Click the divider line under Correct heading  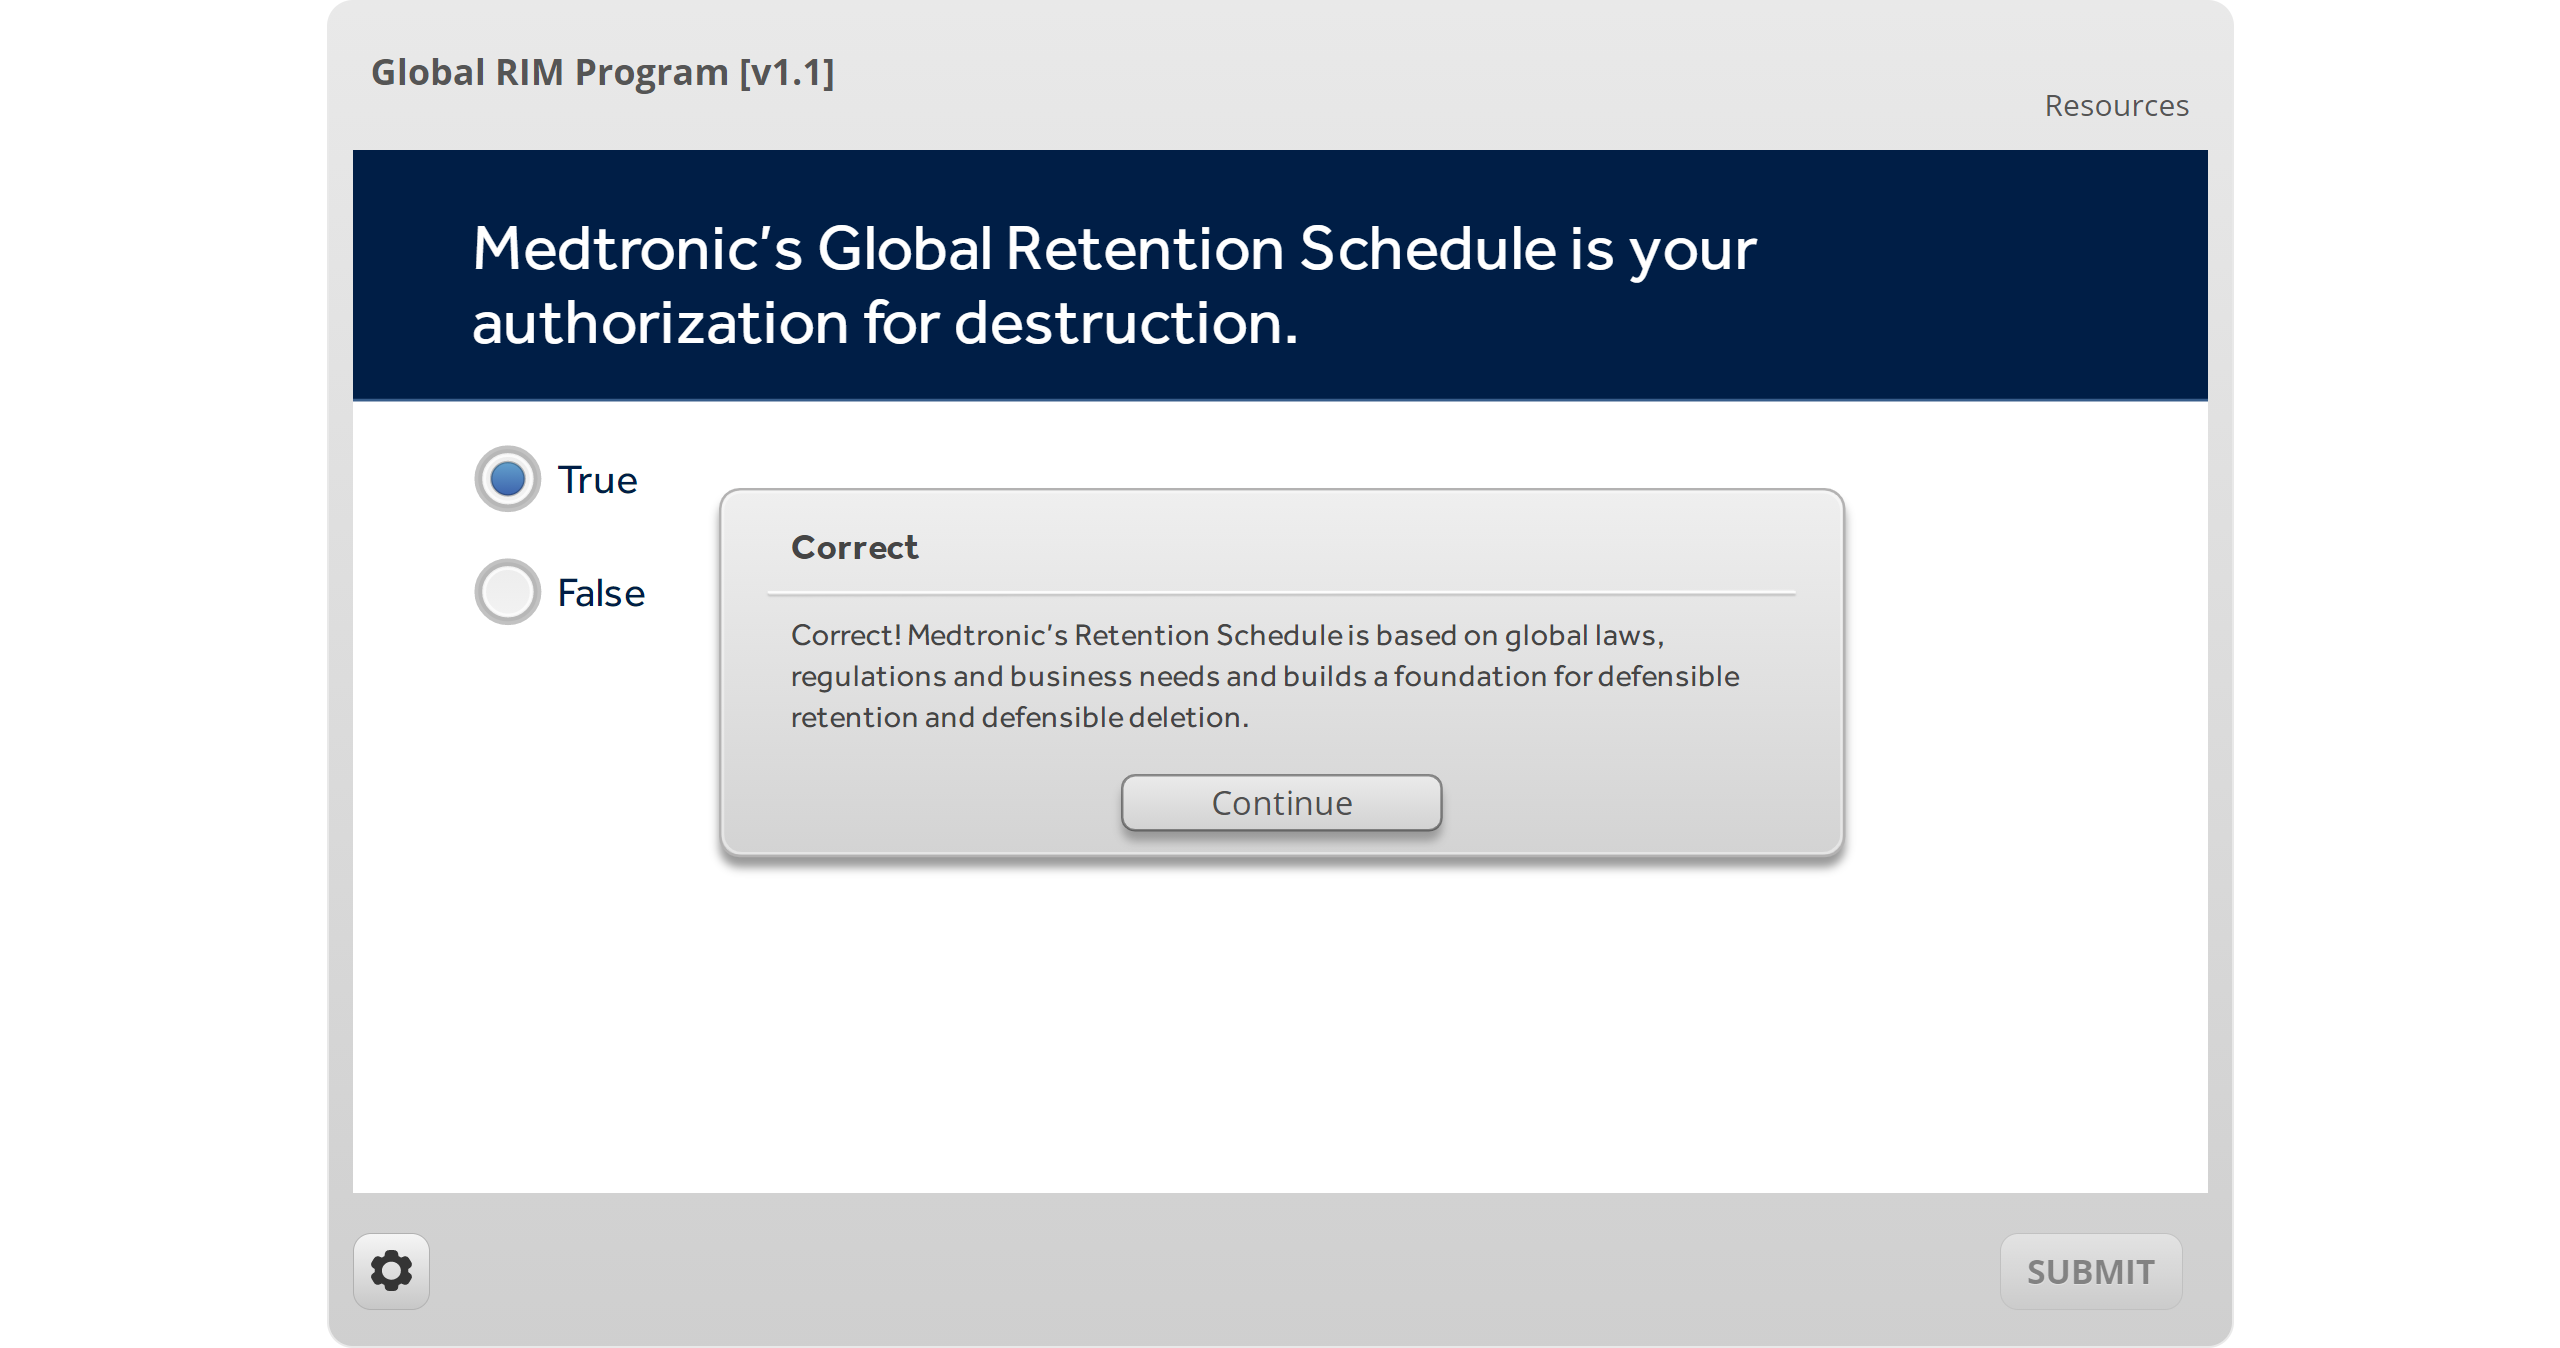coord(1280,593)
